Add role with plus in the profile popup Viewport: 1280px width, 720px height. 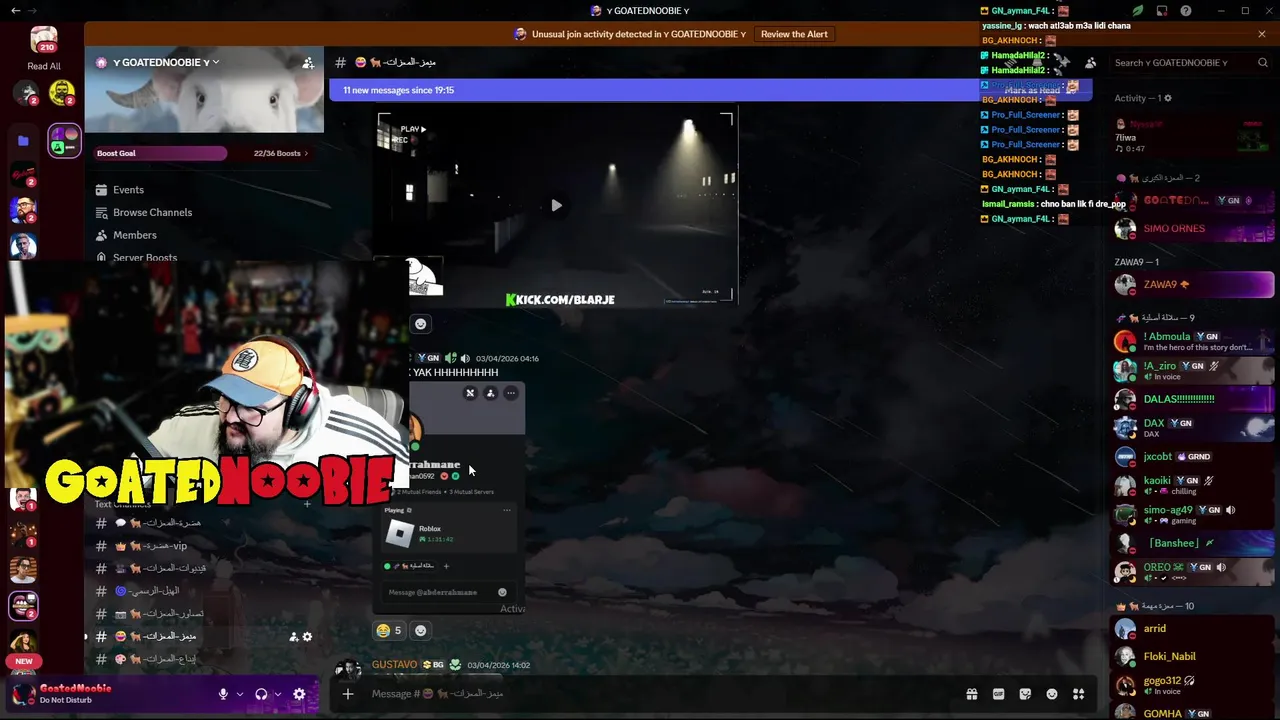click(x=446, y=566)
